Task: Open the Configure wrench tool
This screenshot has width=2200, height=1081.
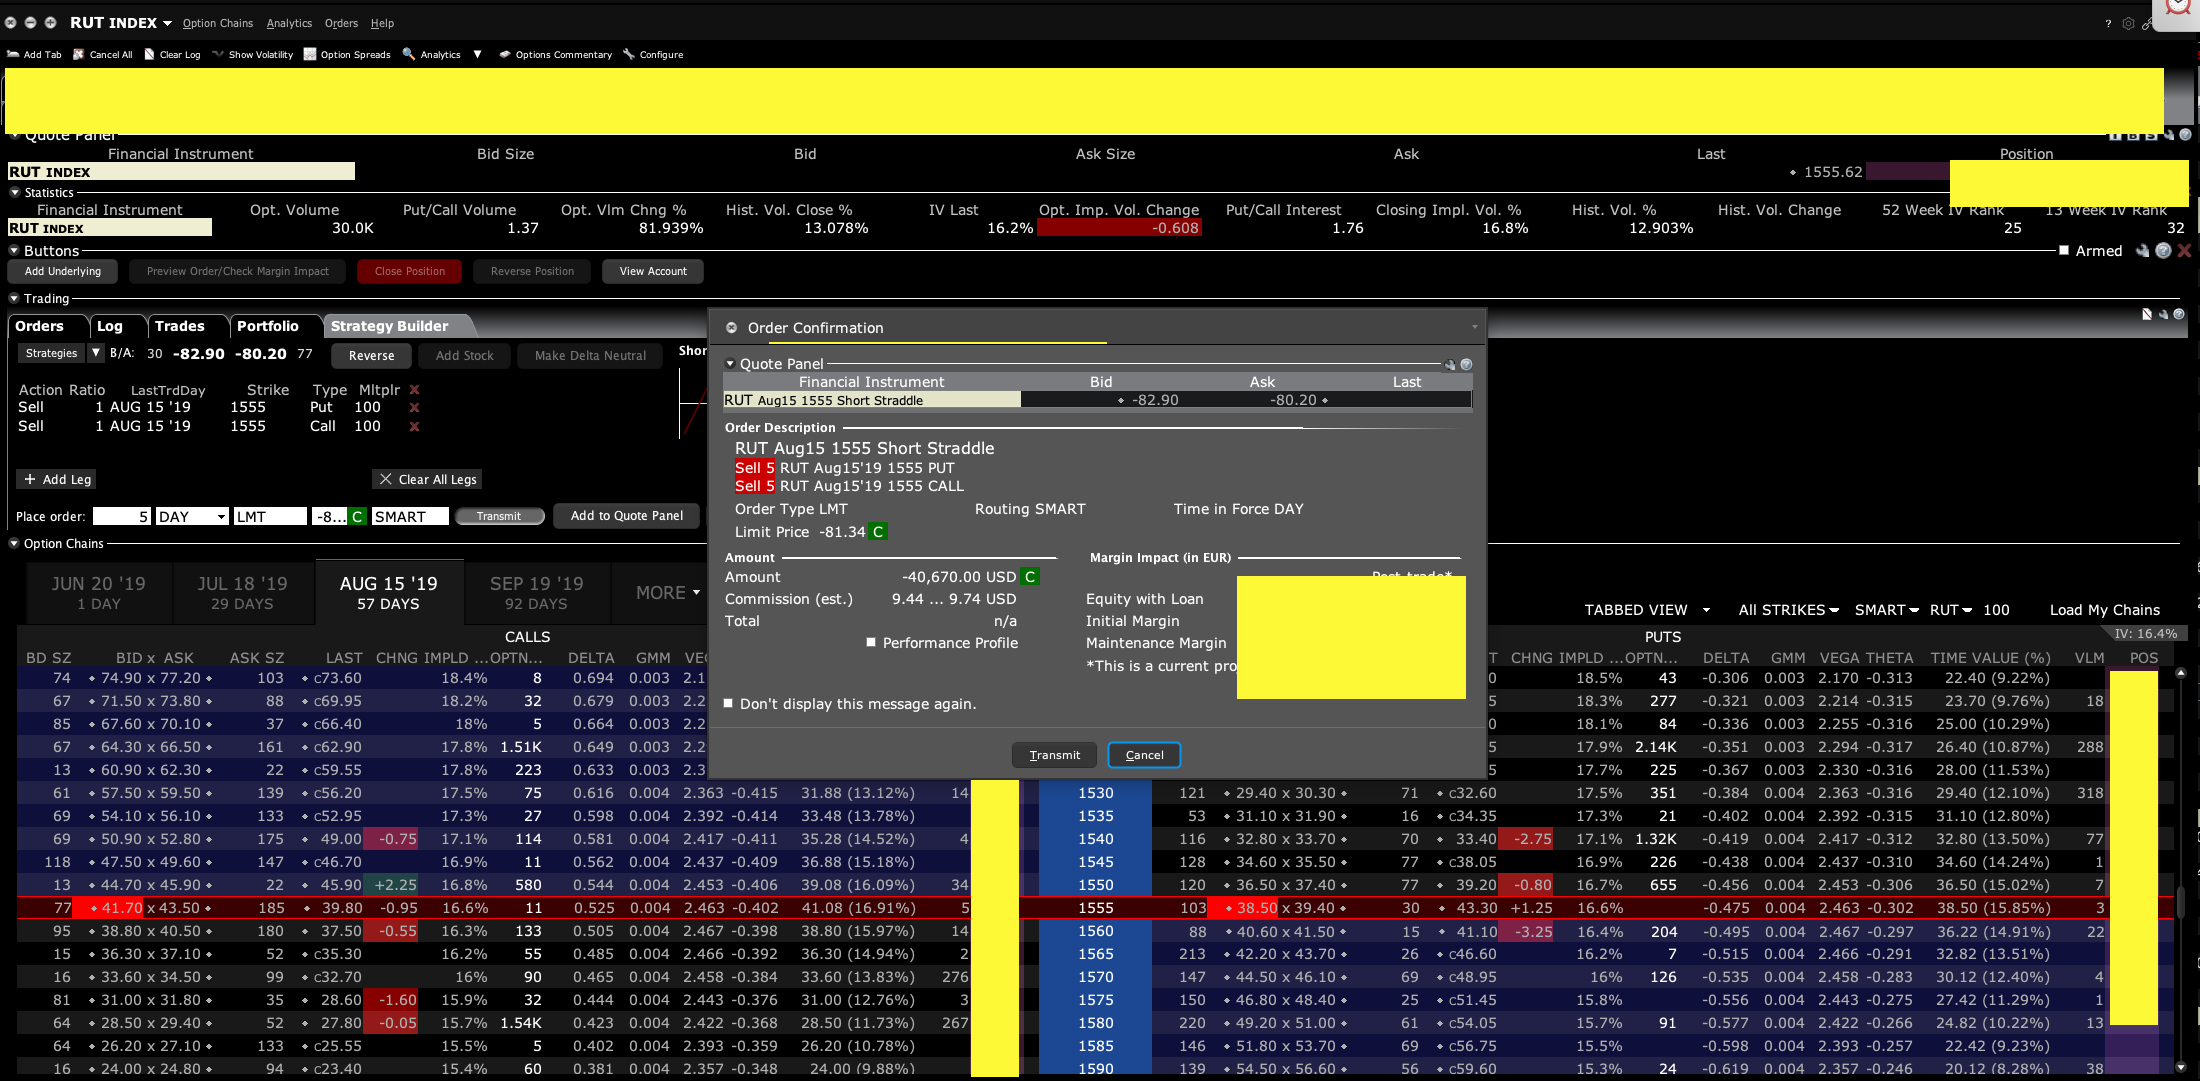Action: [629, 54]
